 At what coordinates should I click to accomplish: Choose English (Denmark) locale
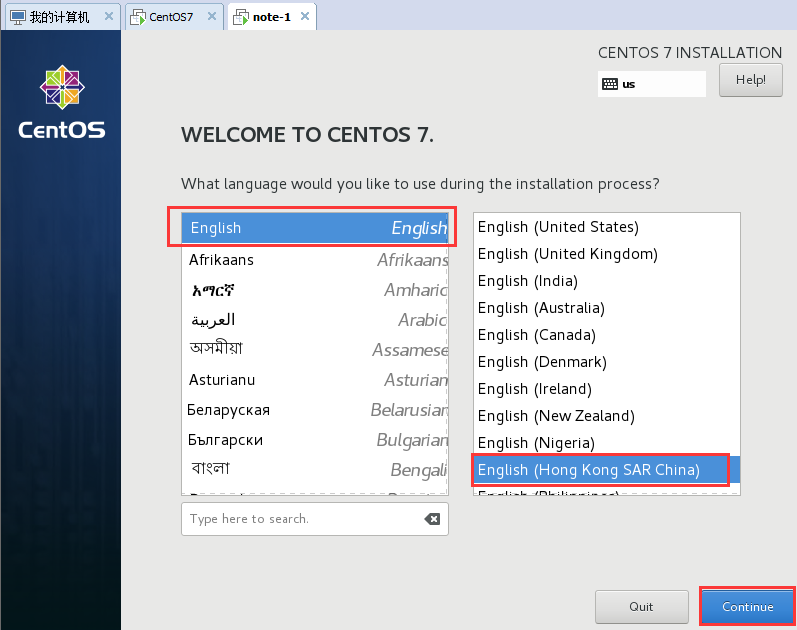click(606, 362)
